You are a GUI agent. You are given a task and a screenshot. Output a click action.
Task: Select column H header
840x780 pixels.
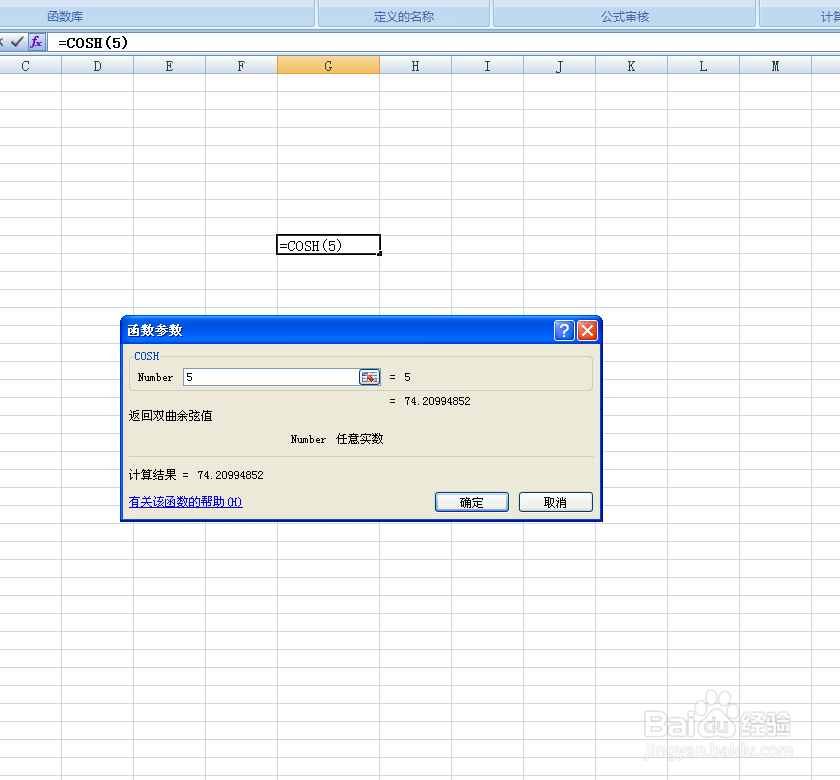[415, 65]
